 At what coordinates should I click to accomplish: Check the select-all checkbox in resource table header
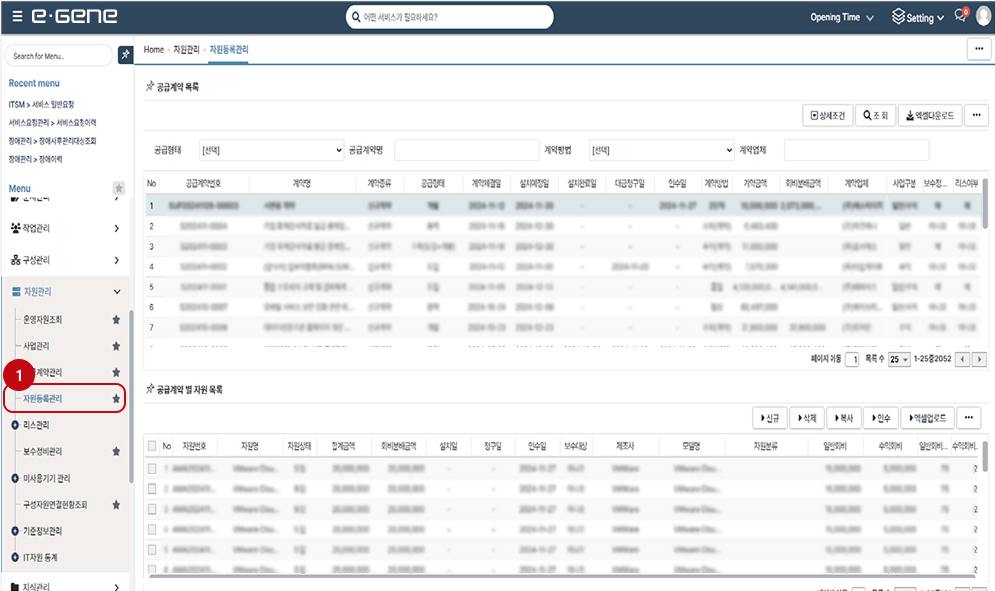pos(152,446)
